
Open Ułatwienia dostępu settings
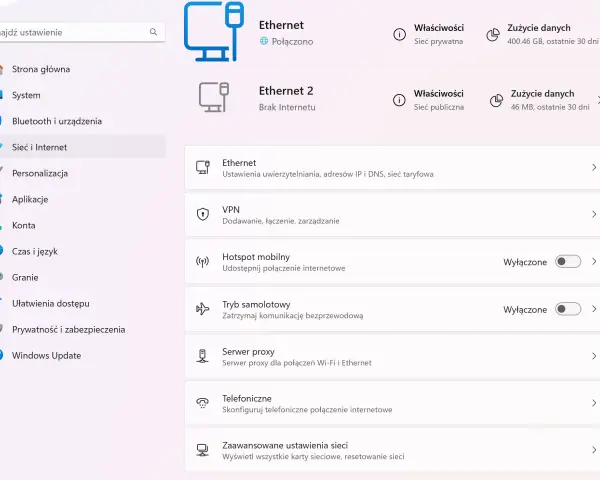(82, 304)
